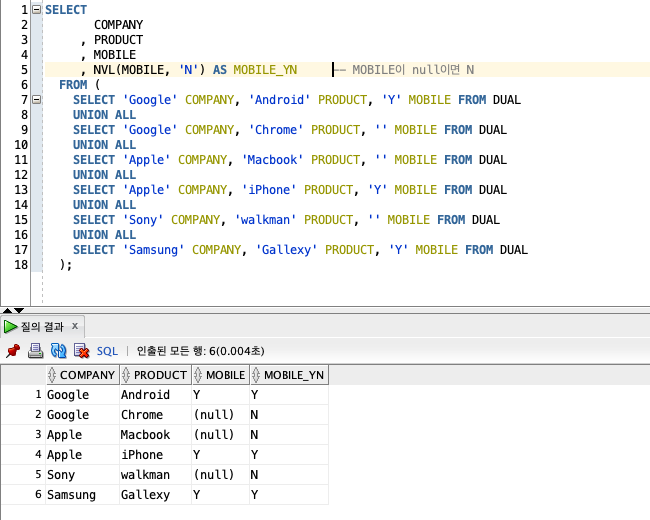The image size is (650, 520).
Task: Select the (null) MOBILE cell for walkman
Action: click(x=221, y=474)
